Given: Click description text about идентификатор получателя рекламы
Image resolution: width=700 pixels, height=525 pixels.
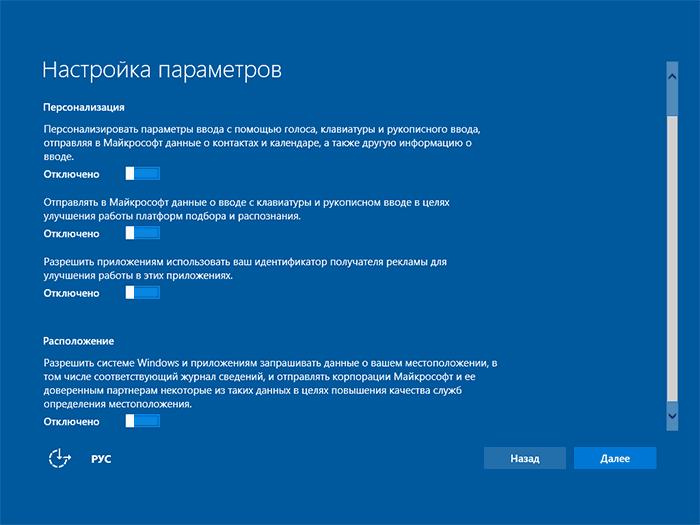Looking at the screenshot, I should [x=245, y=268].
